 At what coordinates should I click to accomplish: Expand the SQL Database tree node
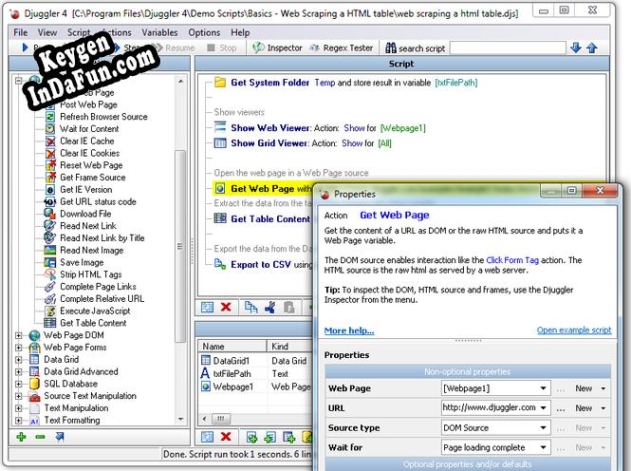[19, 384]
